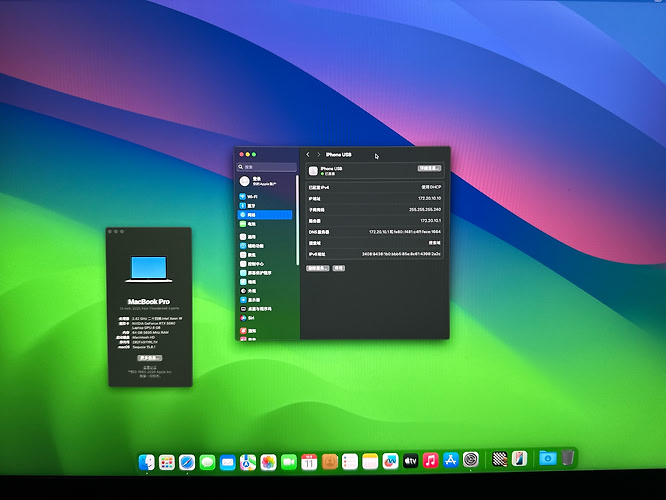666x500 pixels.
Task: Open Bluetooth settings in the sidebar
Action: [x=265, y=206]
